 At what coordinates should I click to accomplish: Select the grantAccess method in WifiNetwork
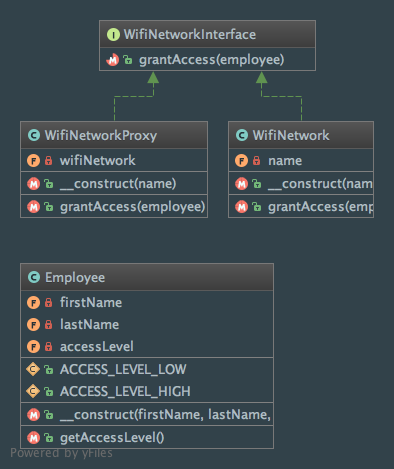pyautogui.click(x=320, y=207)
